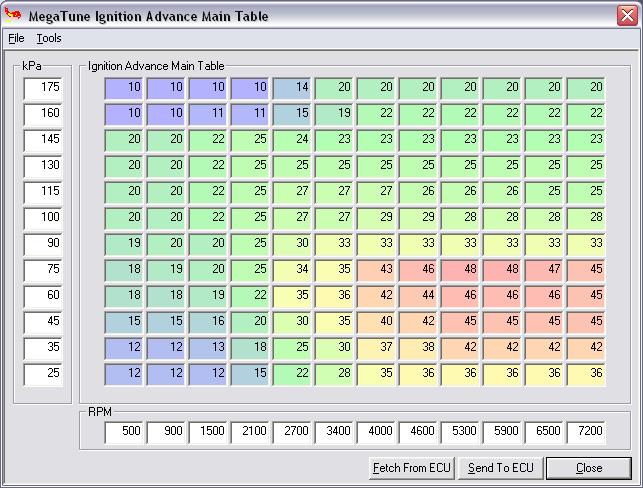Image resolution: width=643 pixels, height=488 pixels.
Task: Click the cell with value 38 in the 35 kPa row
Action: [418, 348]
